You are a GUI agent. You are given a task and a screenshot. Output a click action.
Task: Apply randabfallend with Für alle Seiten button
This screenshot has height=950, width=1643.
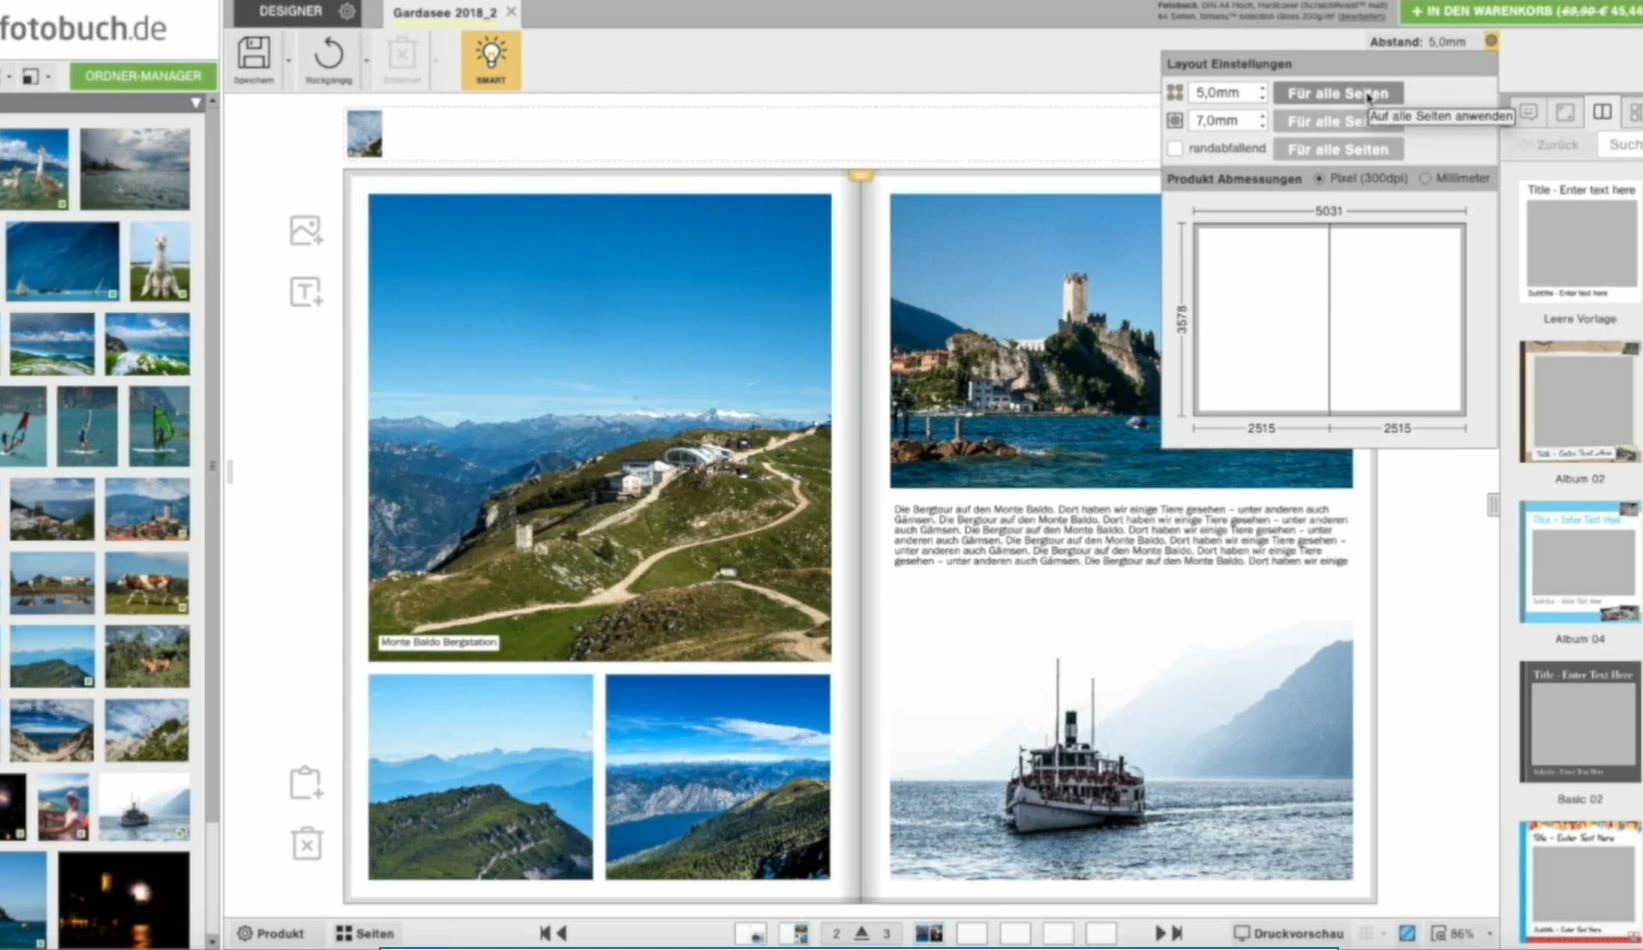[1337, 149]
